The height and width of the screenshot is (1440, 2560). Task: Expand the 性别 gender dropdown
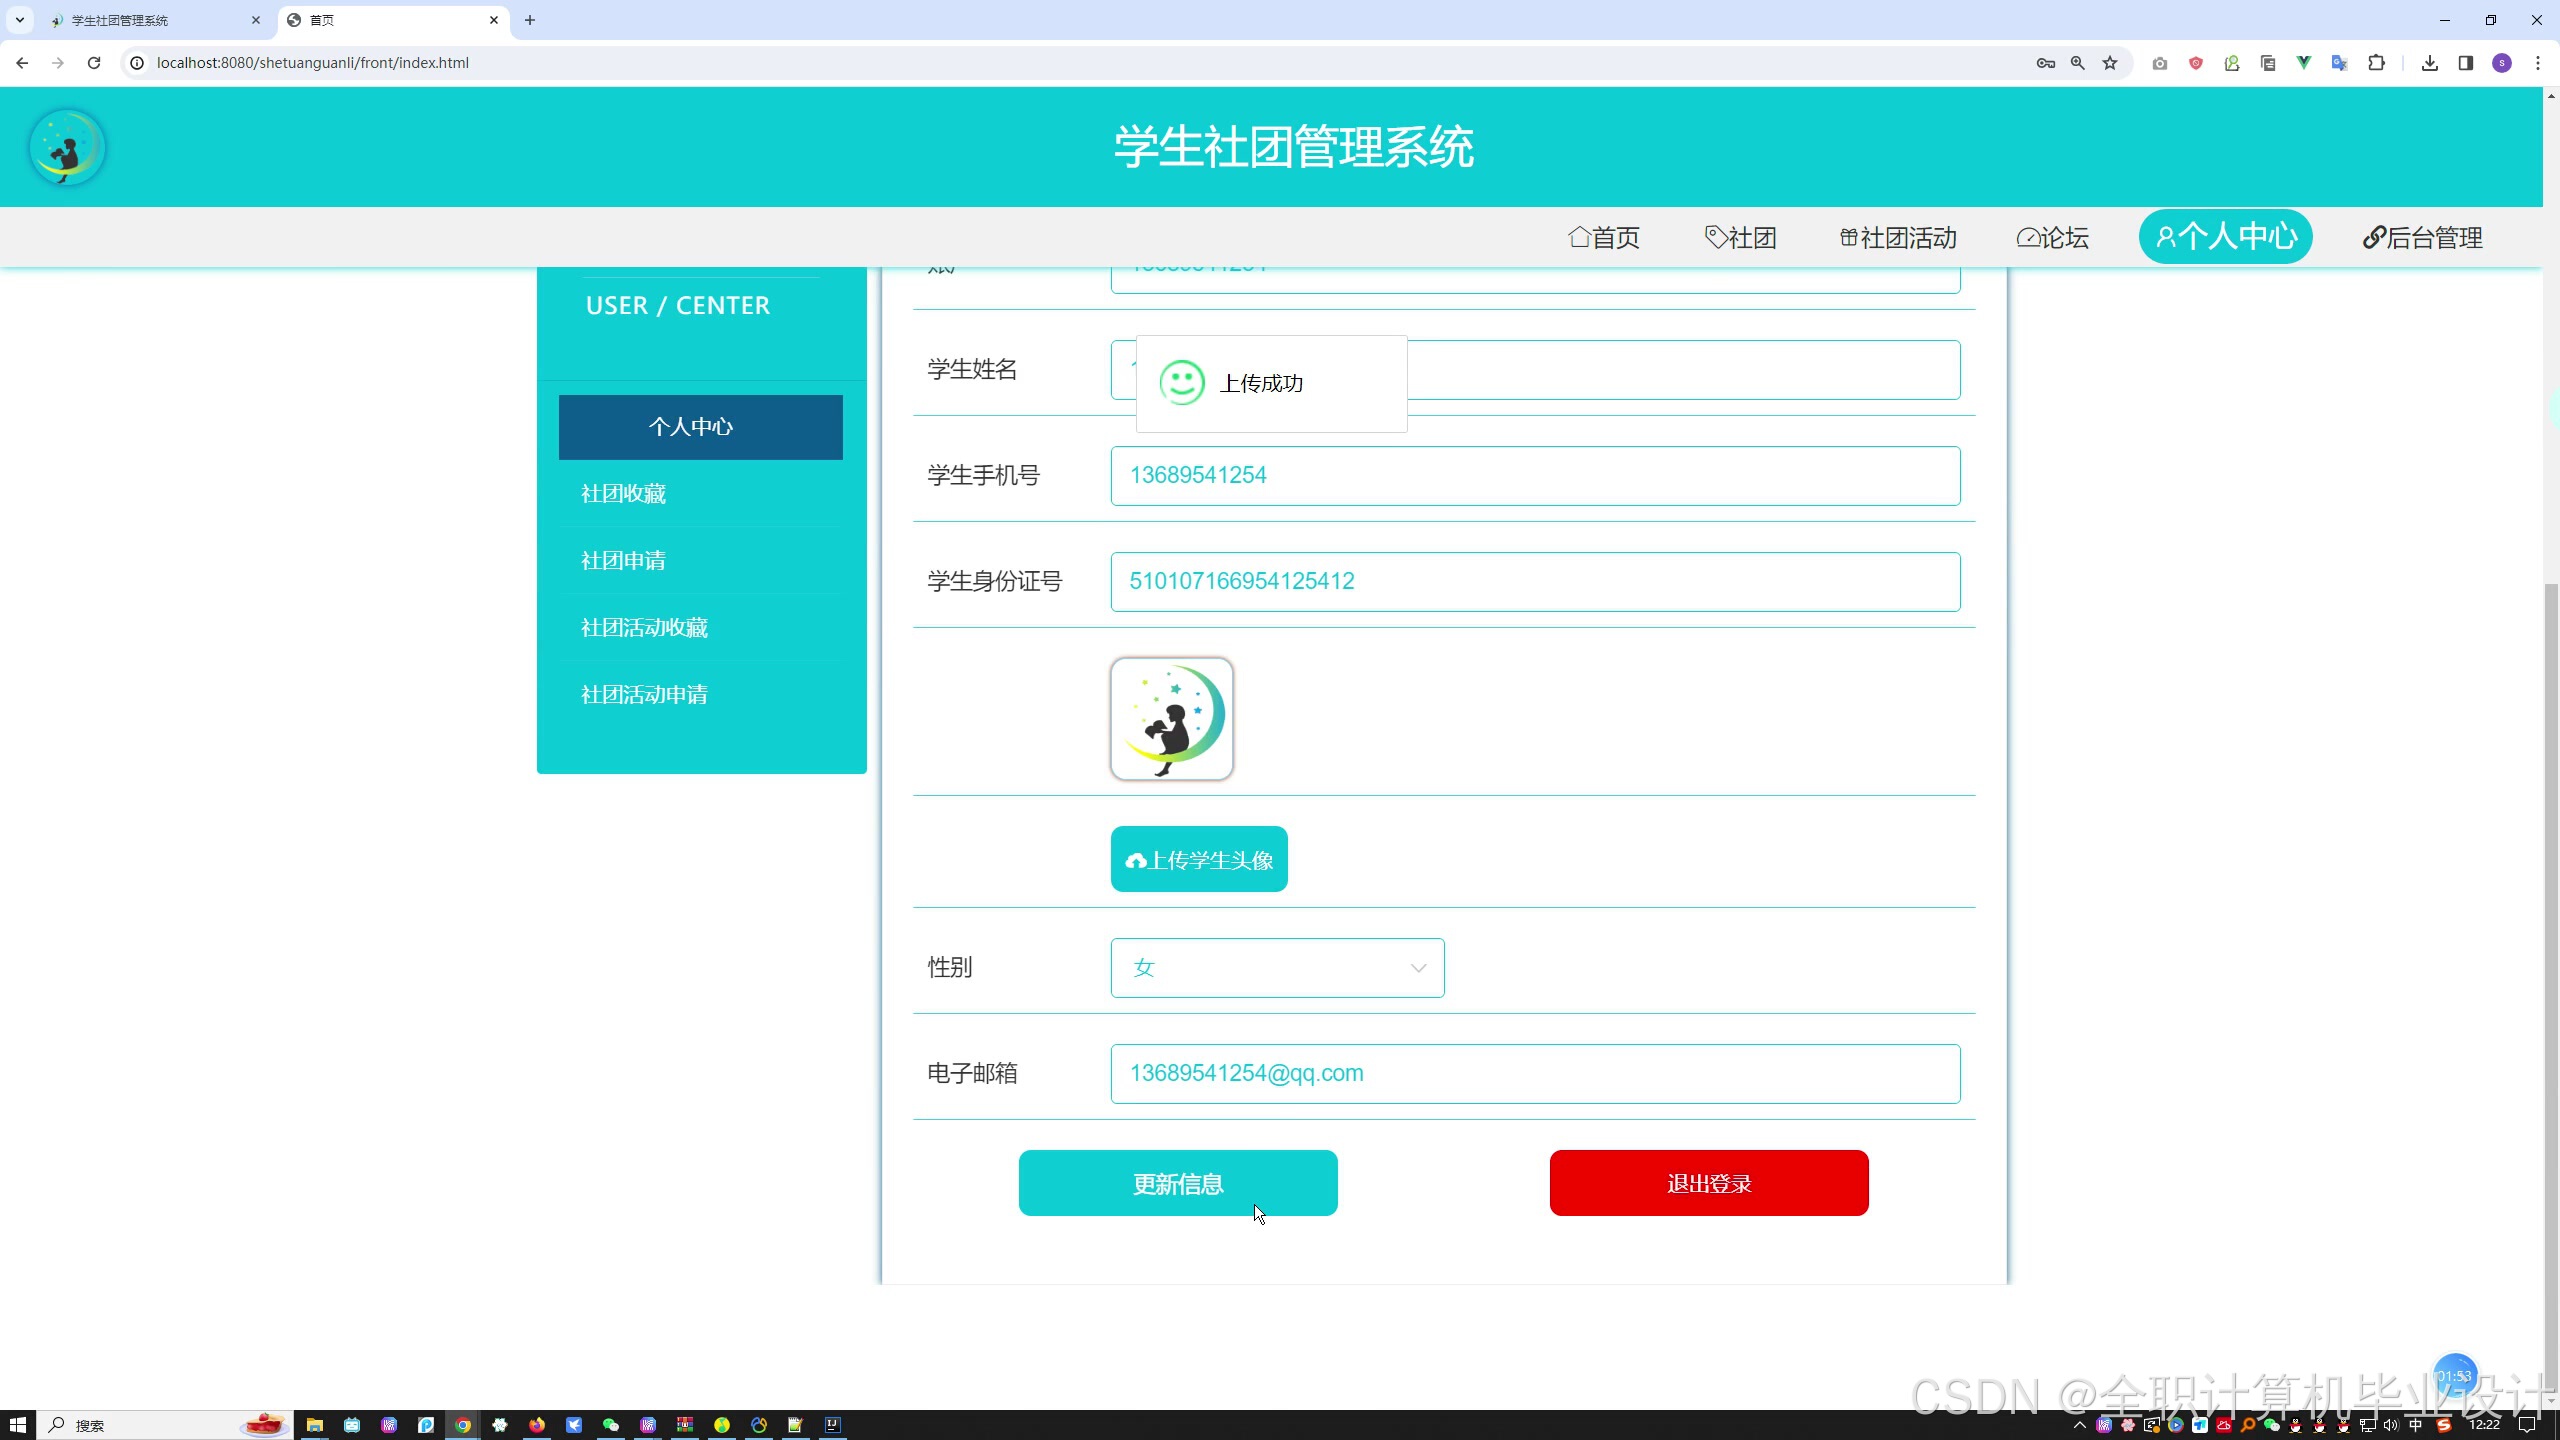(x=1277, y=967)
